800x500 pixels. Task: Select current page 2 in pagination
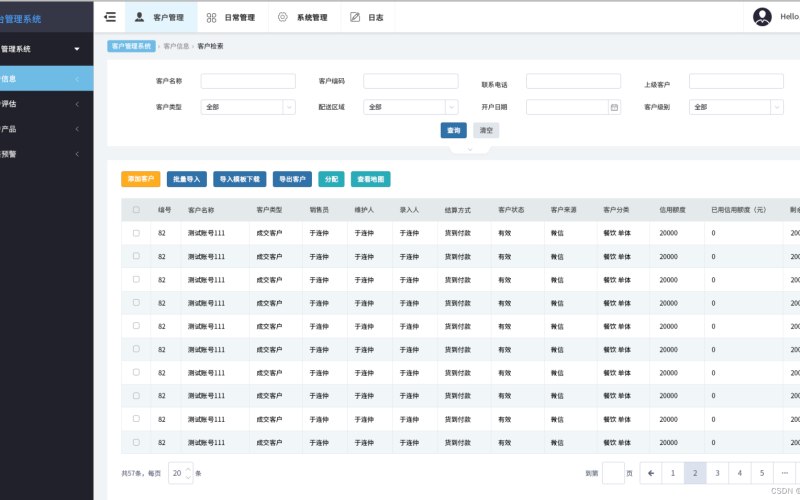pos(695,473)
